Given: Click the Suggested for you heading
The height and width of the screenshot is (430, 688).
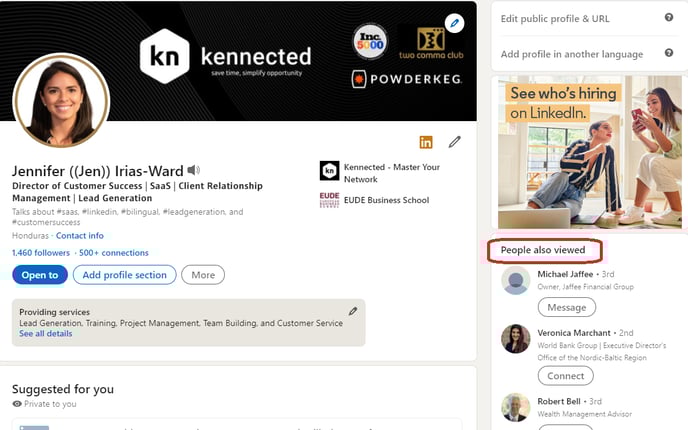Looking at the screenshot, I should (x=63, y=389).
